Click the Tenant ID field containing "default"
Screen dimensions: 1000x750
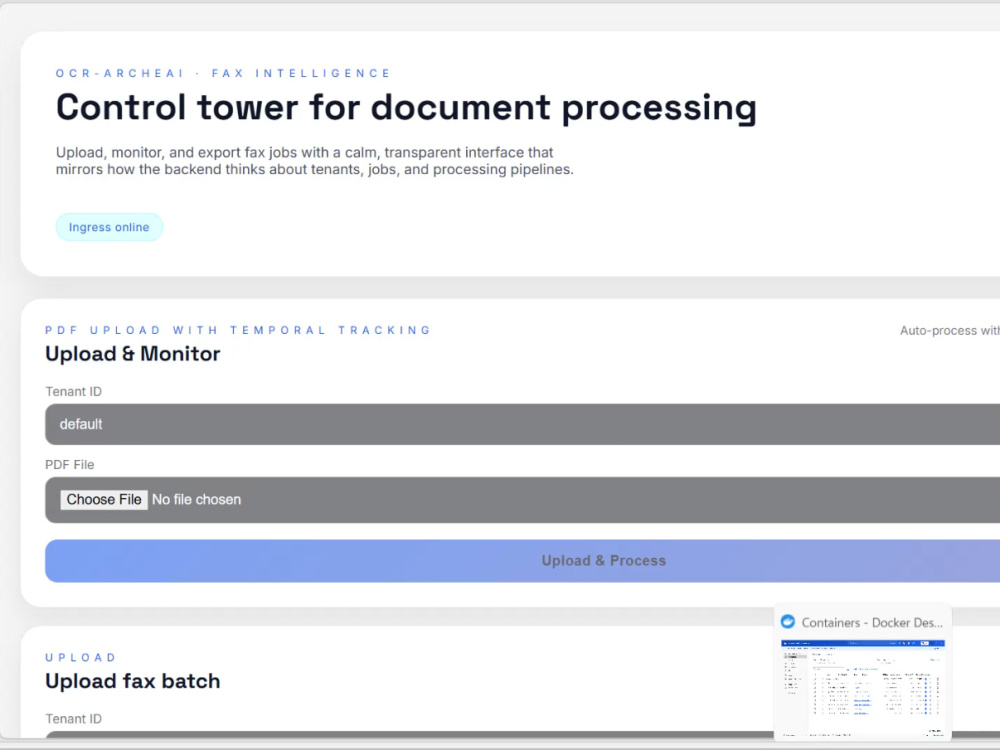[522, 424]
